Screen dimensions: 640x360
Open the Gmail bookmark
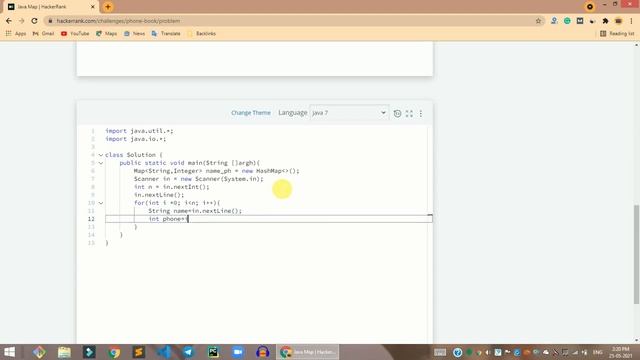(43, 33)
